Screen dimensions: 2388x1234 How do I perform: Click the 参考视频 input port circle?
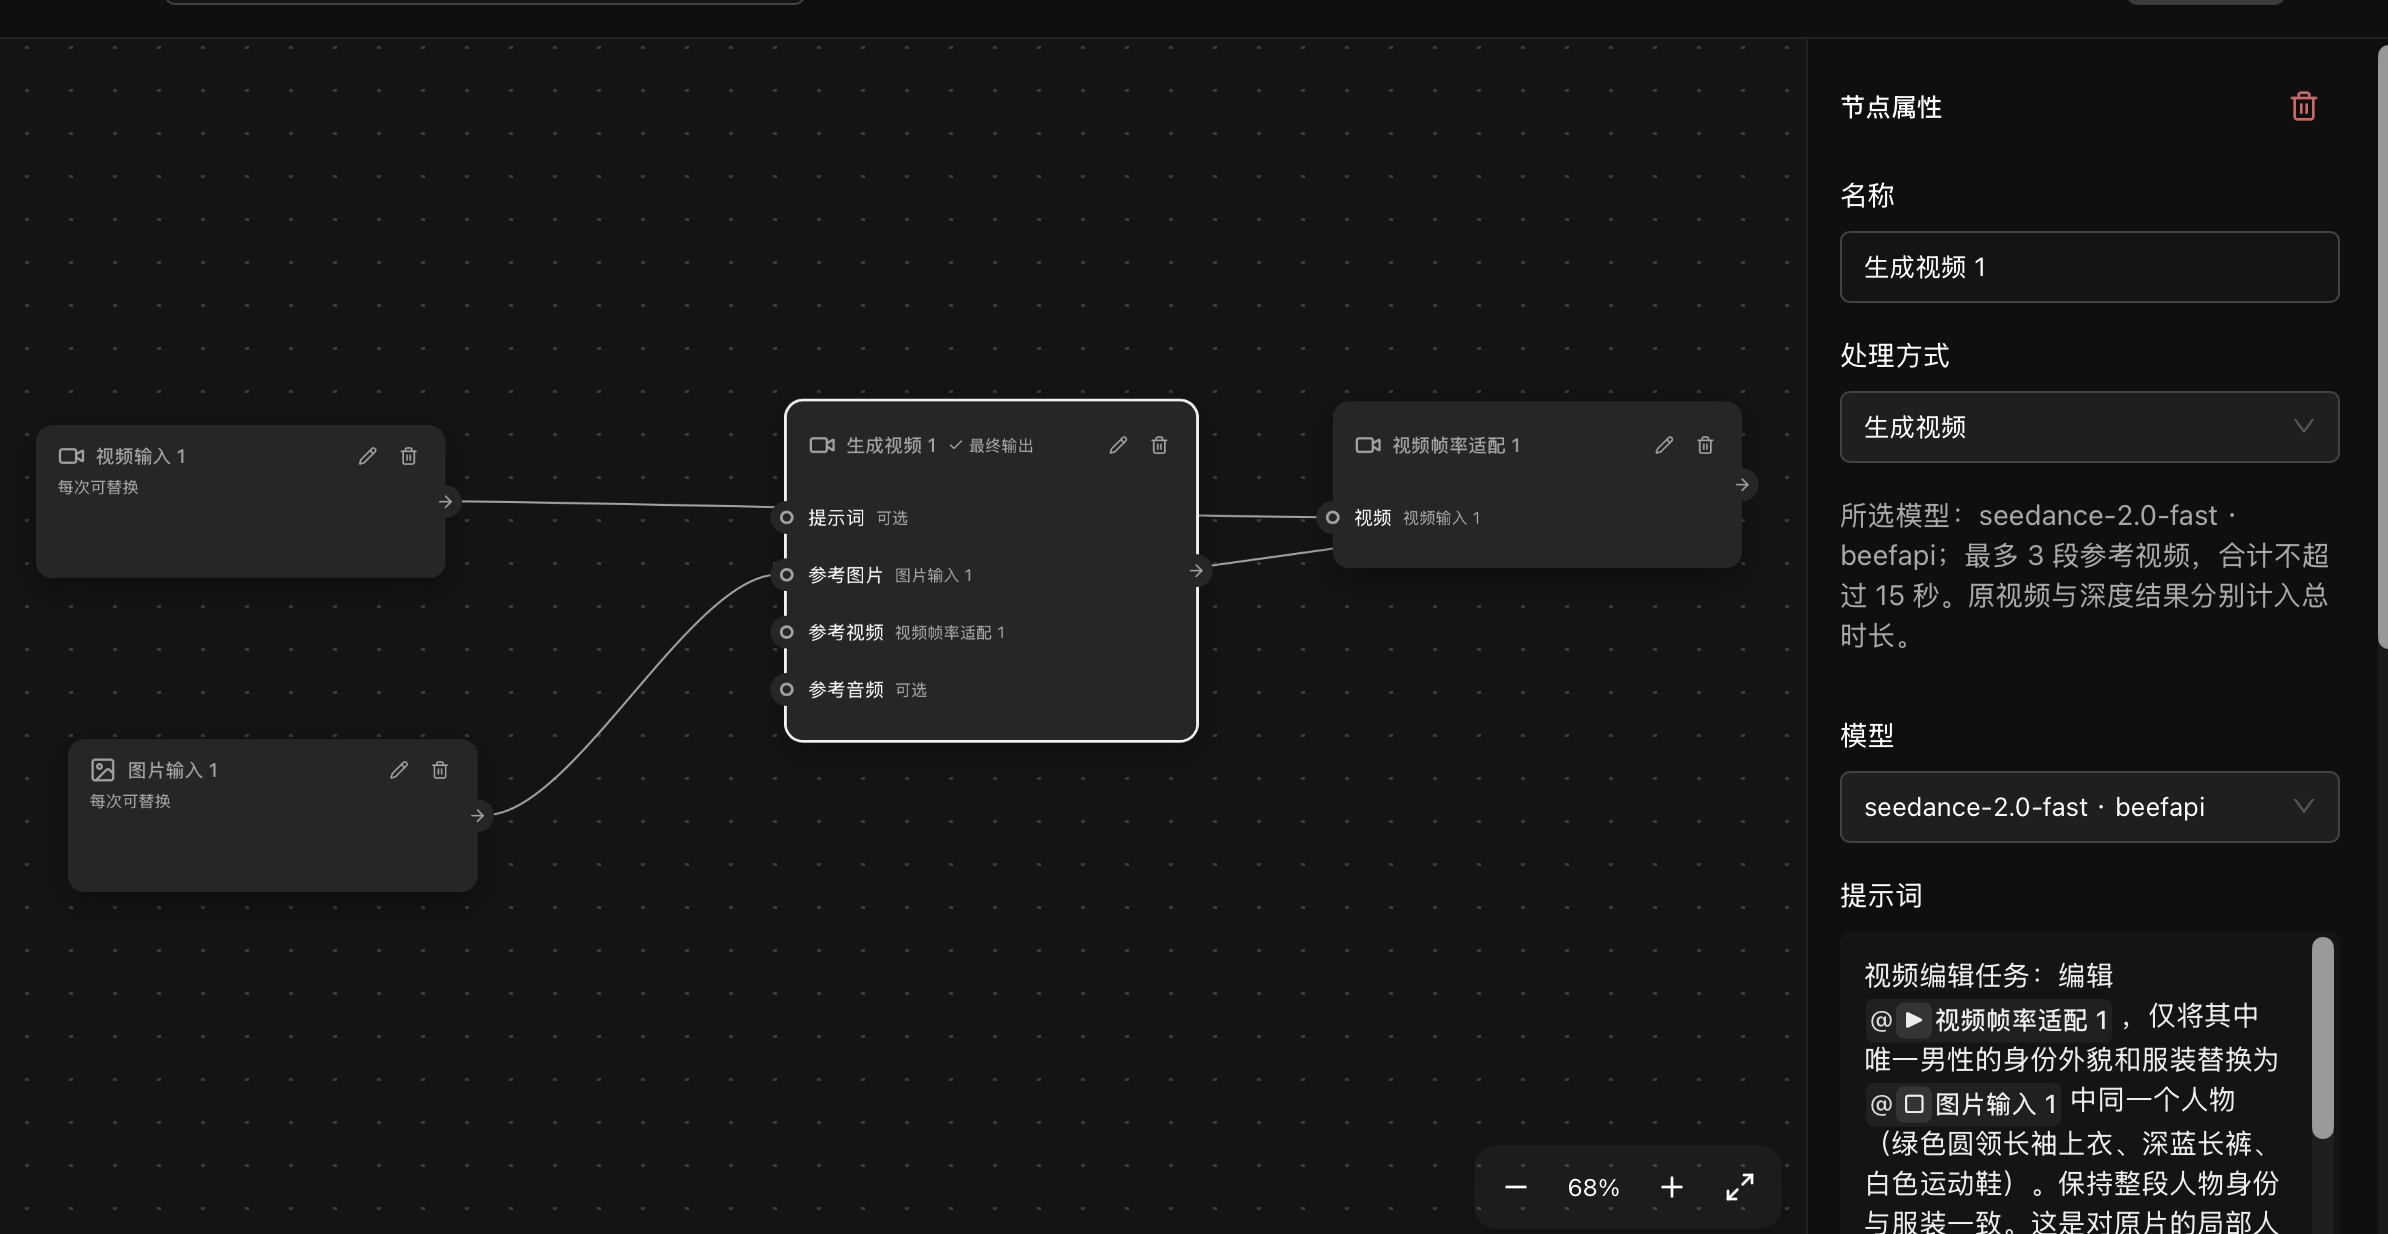[786, 632]
